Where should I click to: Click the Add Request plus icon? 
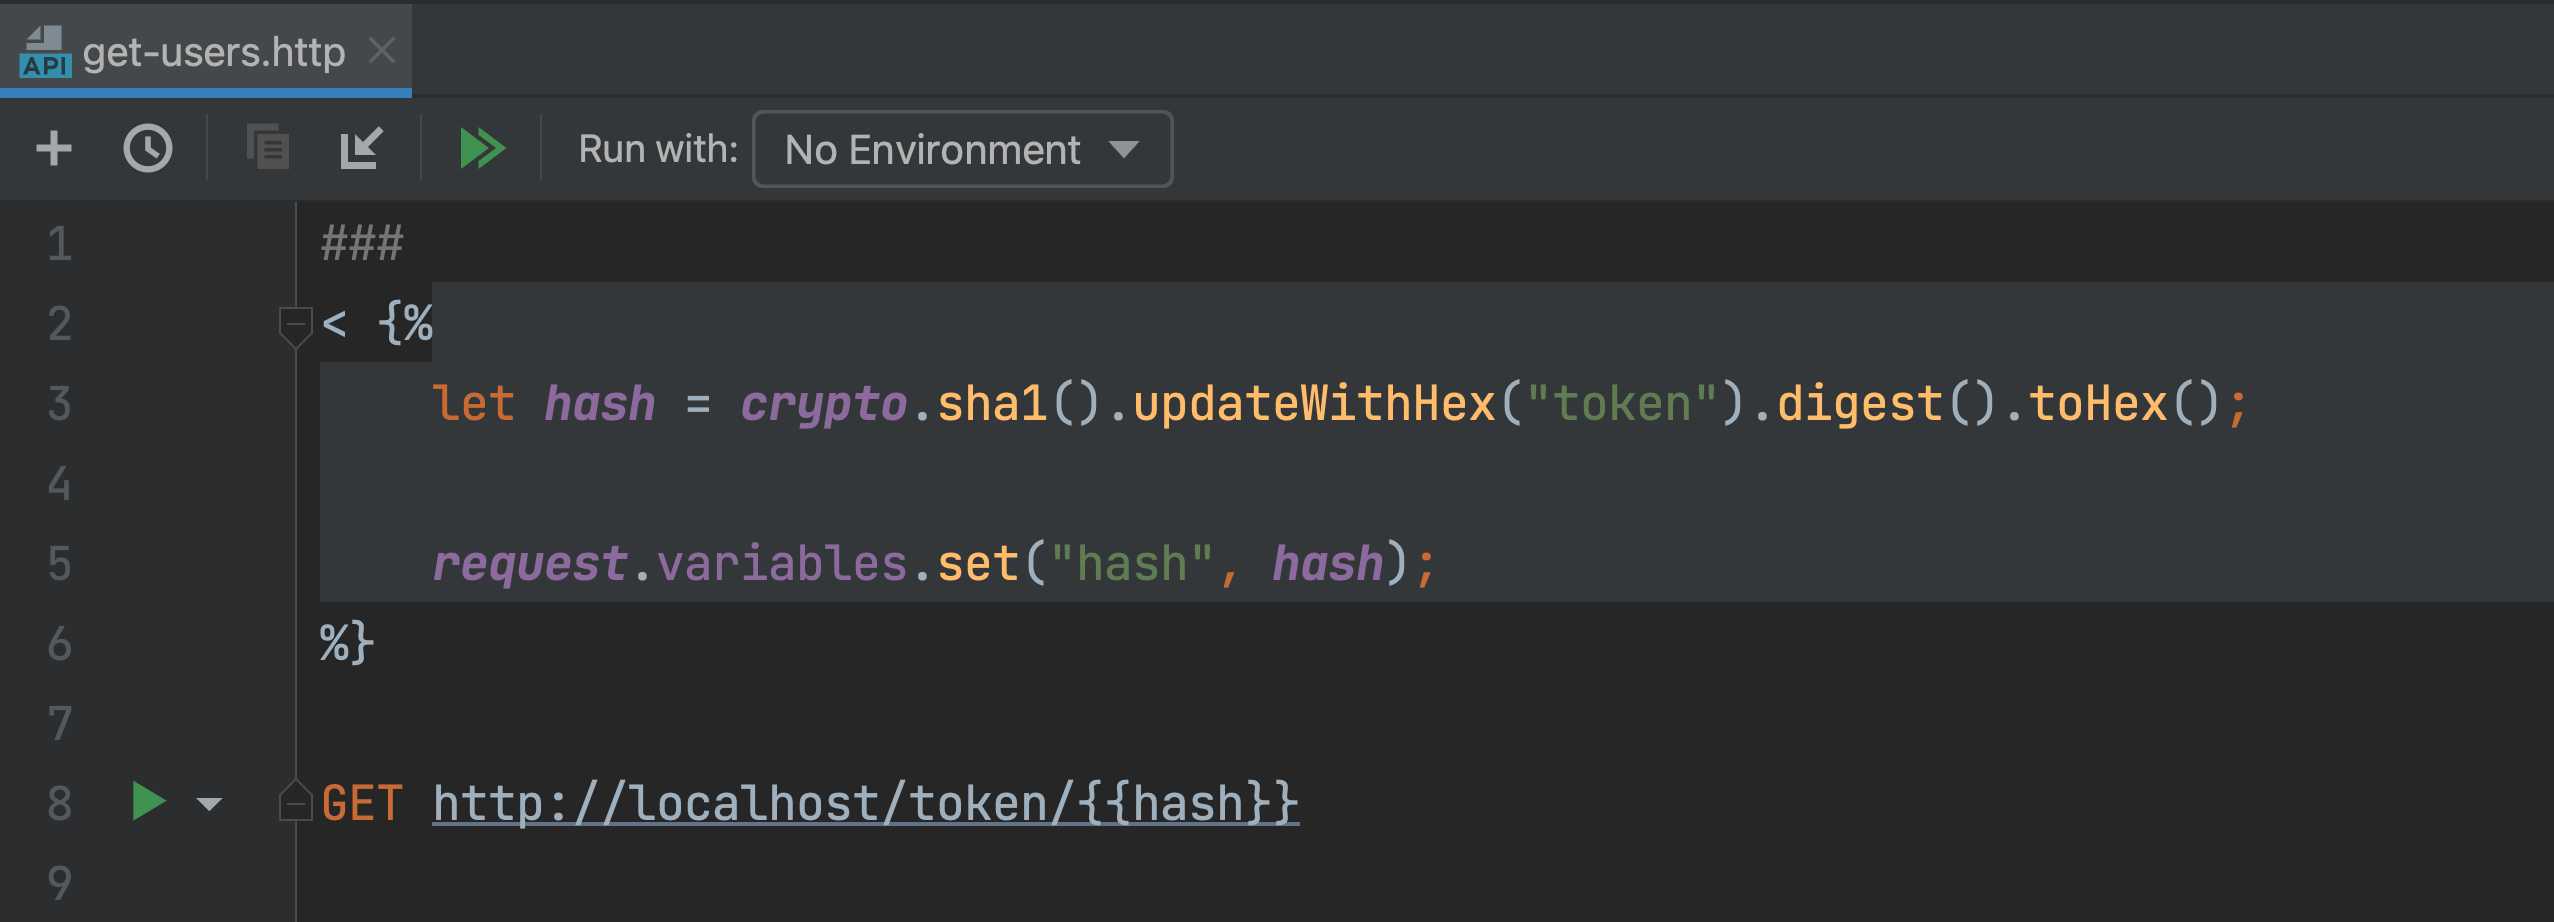[54, 149]
